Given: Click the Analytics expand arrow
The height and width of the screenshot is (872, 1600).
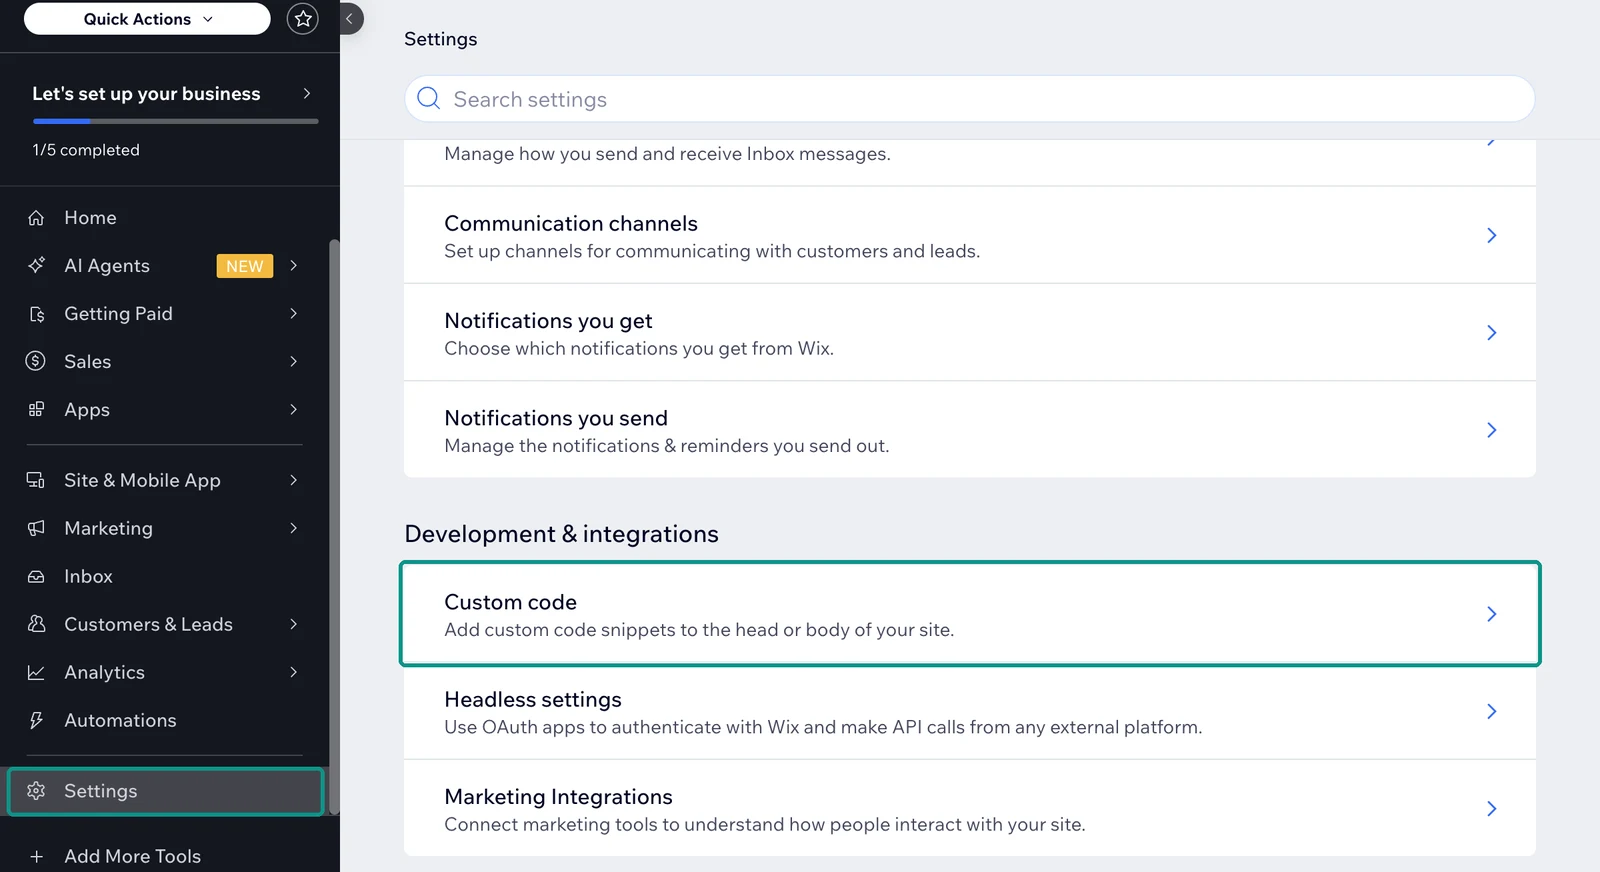Looking at the screenshot, I should [x=294, y=673].
